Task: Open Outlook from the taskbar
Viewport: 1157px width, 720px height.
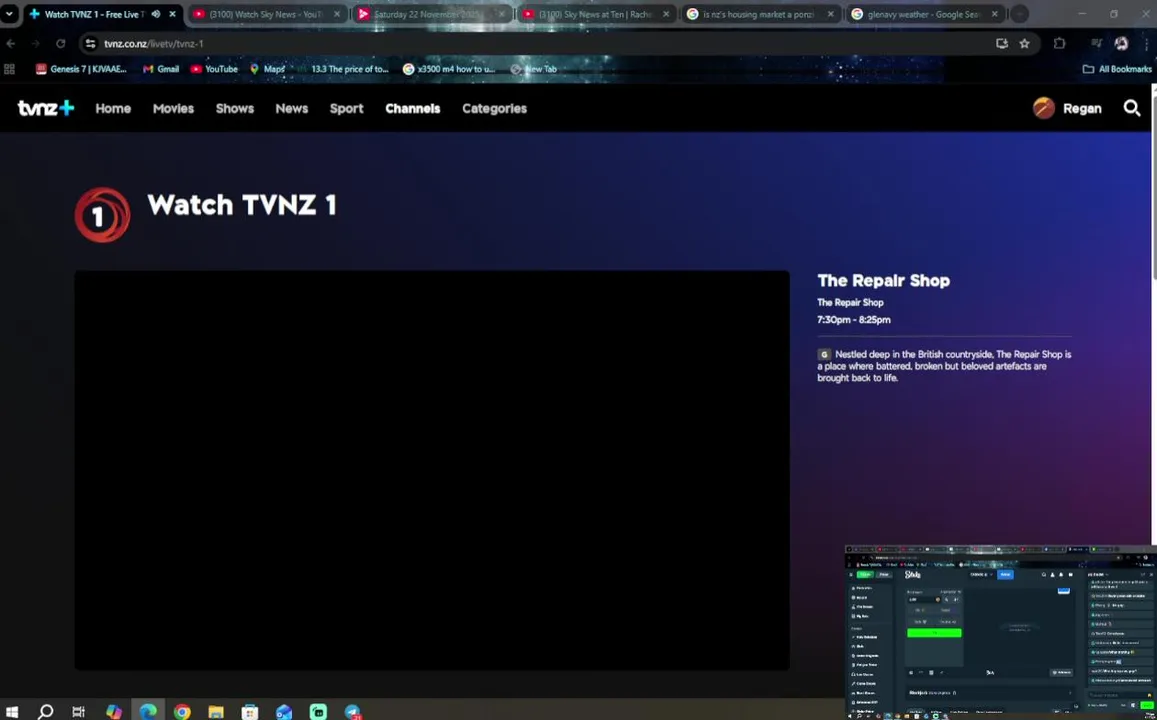Action: point(284,712)
